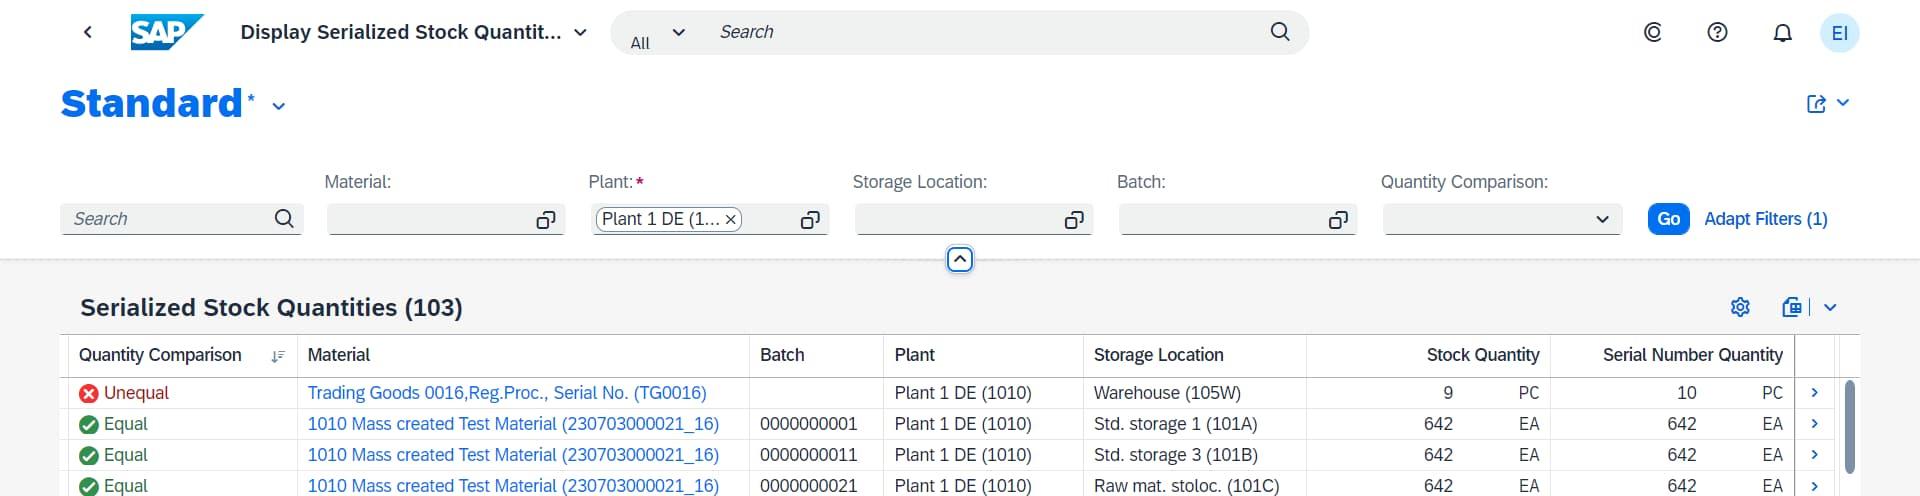The width and height of the screenshot is (1920, 496).
Task: Collapse the filter header bar
Action: point(959,260)
